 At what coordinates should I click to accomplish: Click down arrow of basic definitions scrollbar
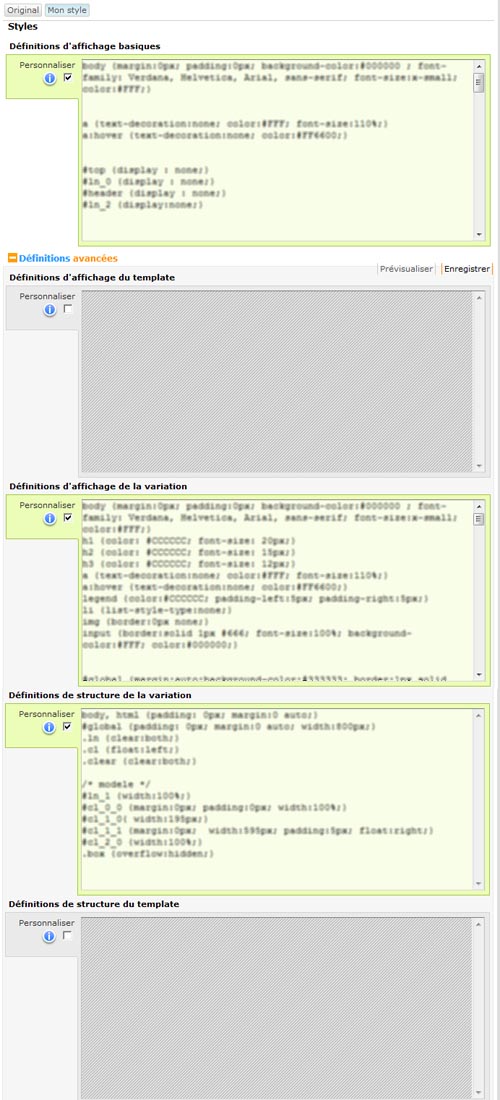tap(479, 234)
